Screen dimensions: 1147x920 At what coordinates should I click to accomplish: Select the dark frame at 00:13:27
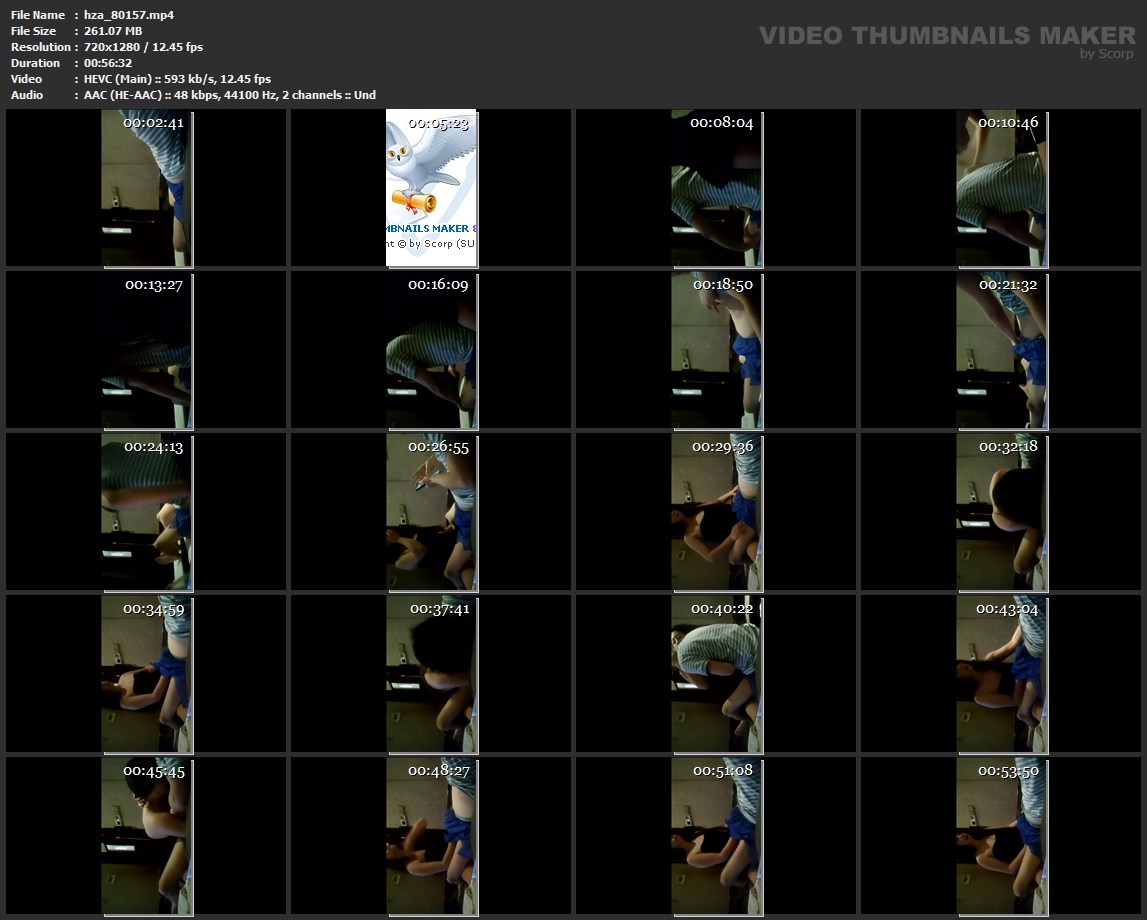click(x=146, y=350)
